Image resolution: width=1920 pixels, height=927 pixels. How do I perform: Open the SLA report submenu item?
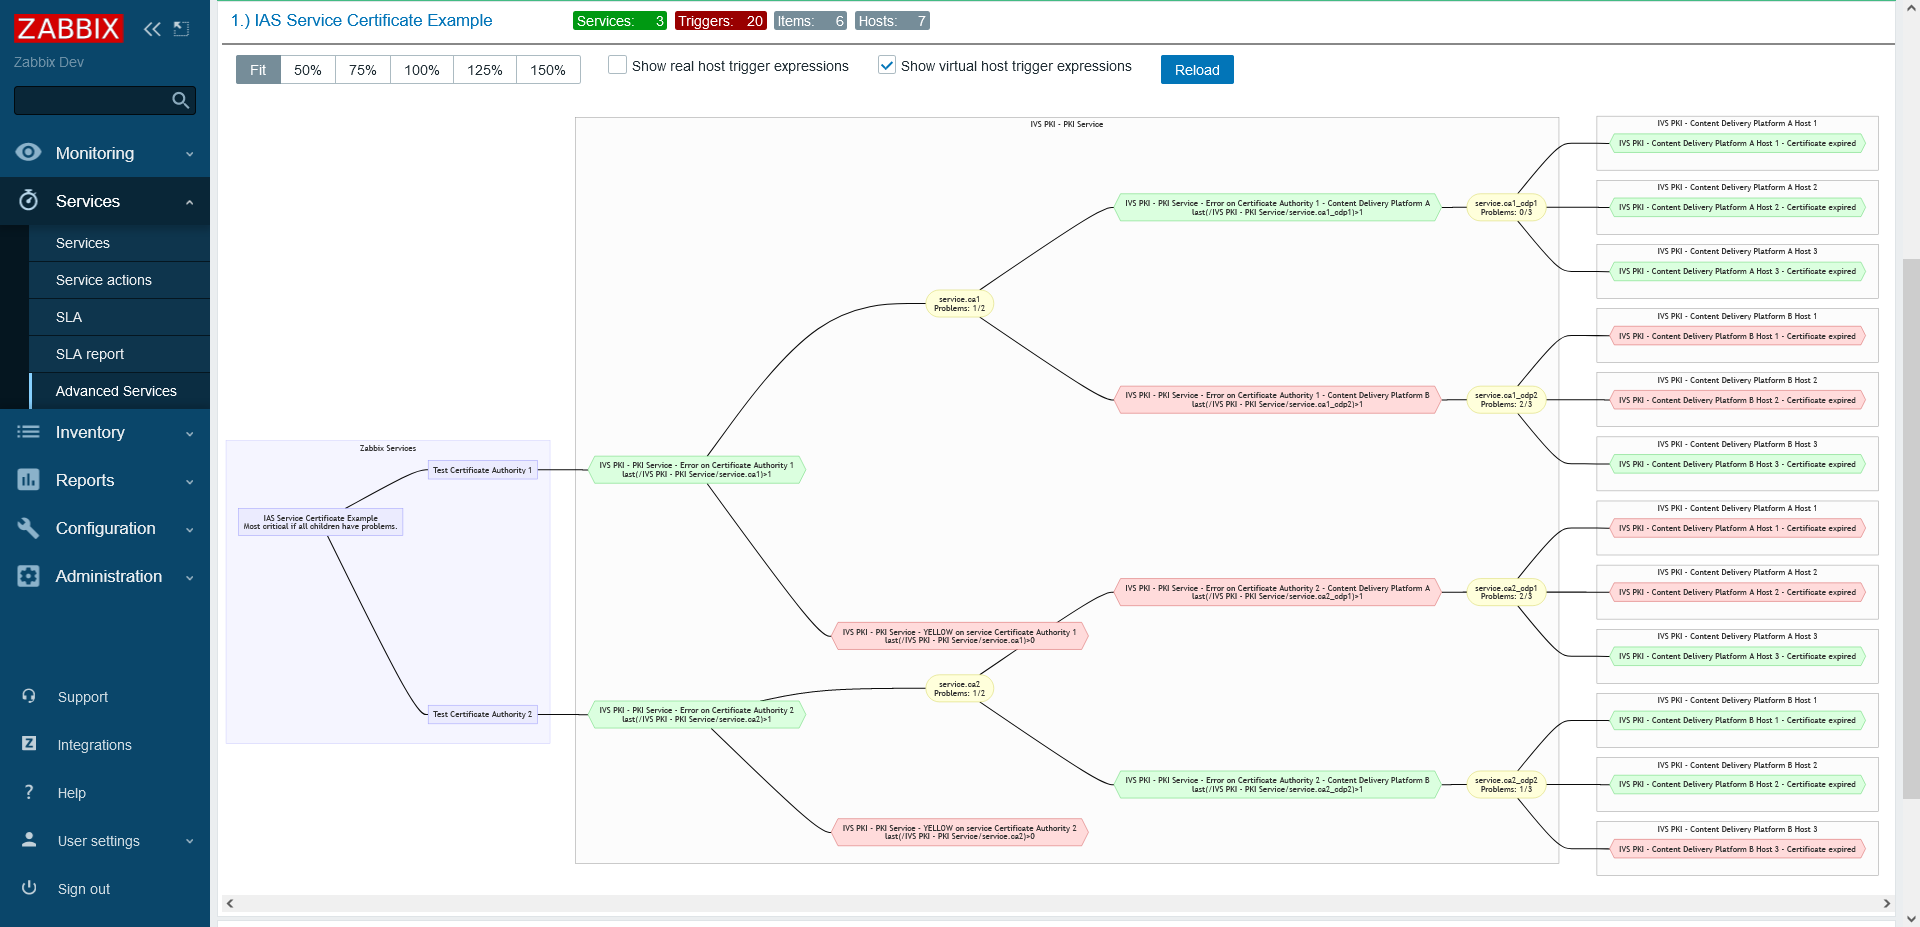[x=119, y=354]
